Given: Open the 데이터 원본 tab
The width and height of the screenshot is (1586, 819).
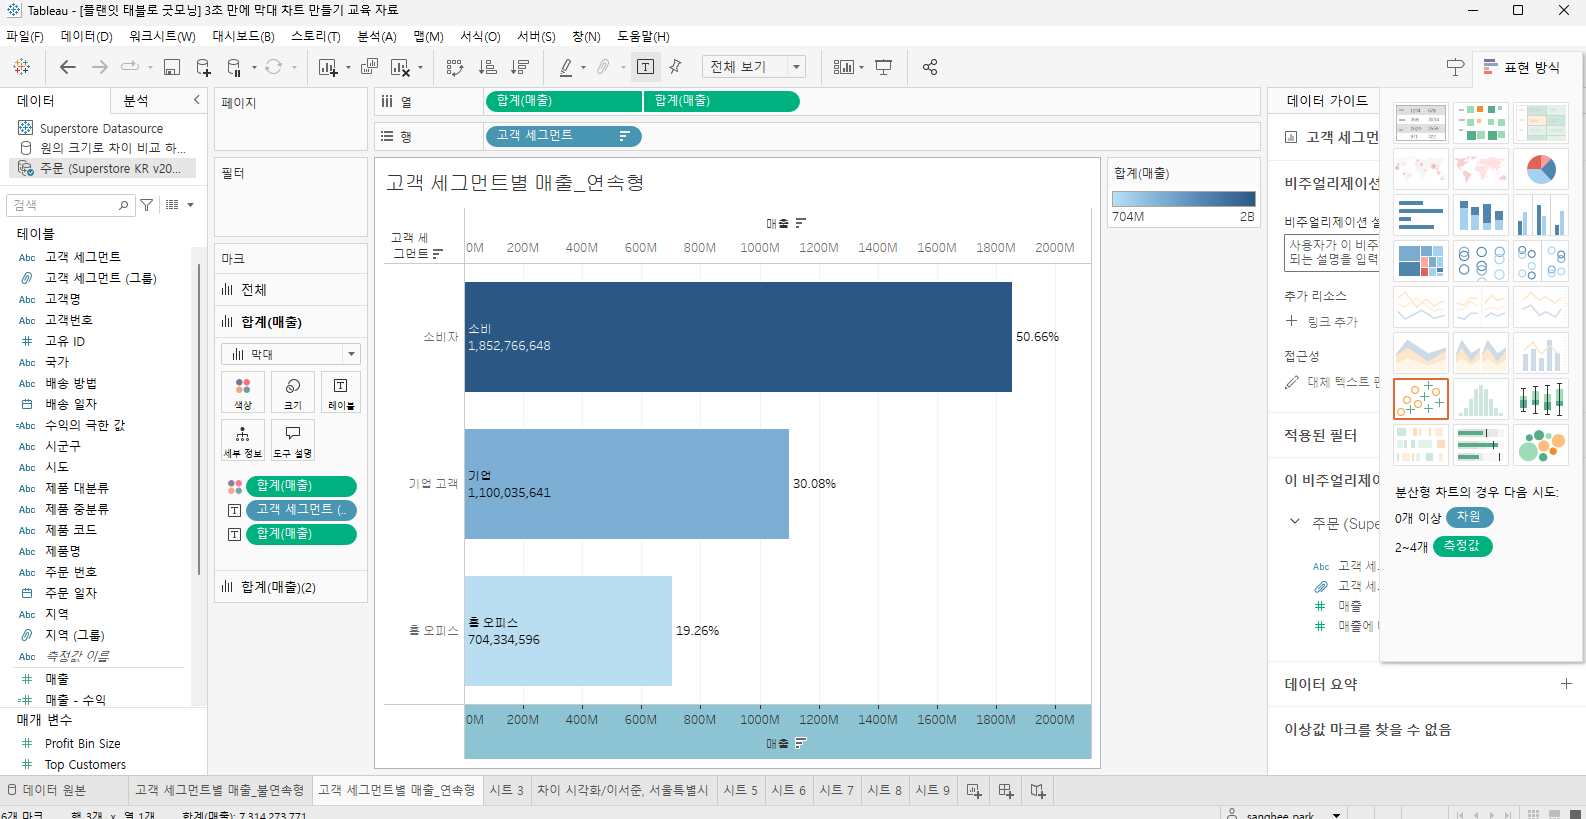Looking at the screenshot, I should [x=47, y=790].
